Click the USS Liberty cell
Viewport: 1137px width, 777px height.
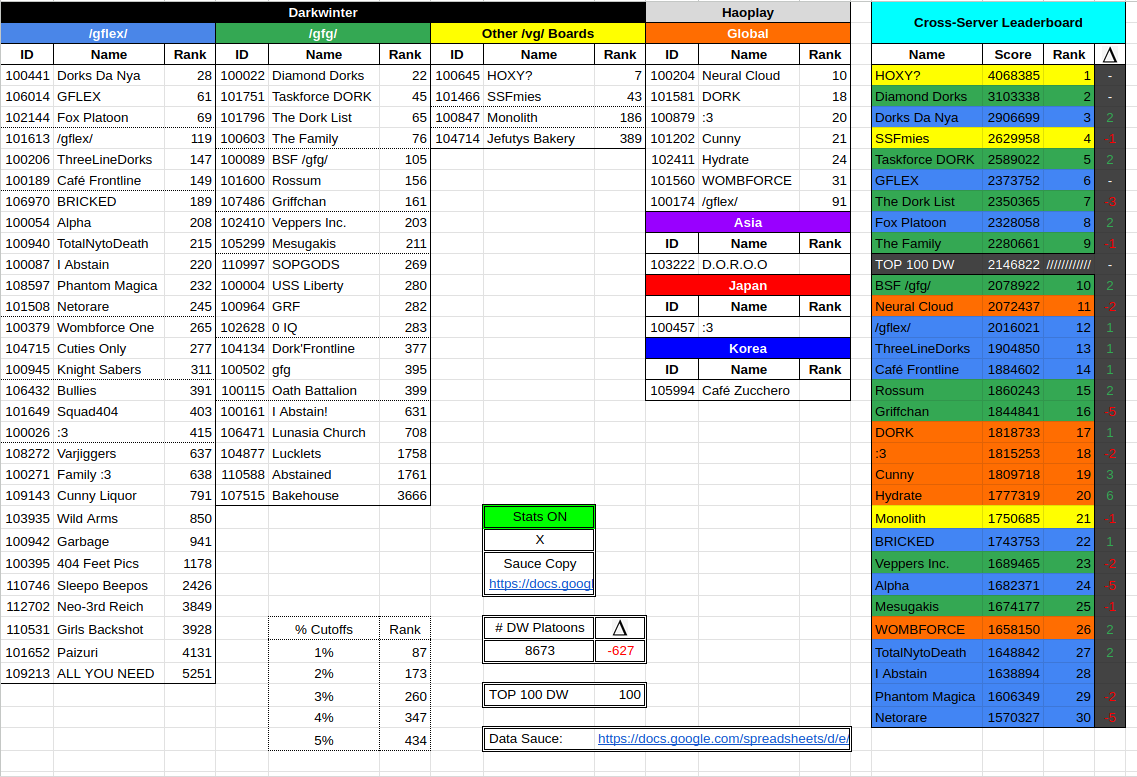(x=323, y=286)
